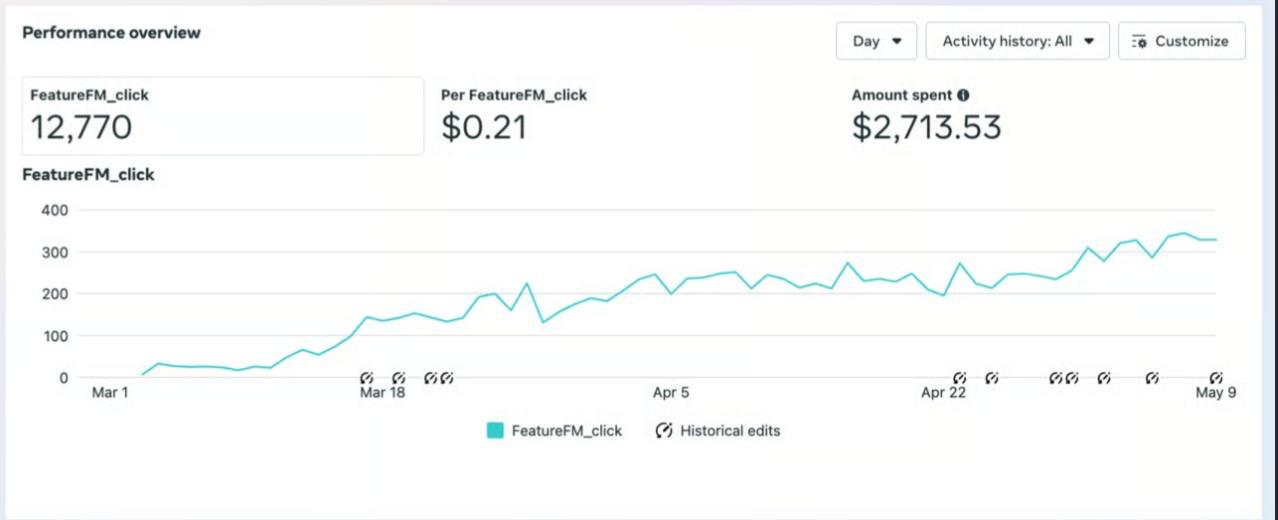1278x520 pixels.
Task: Click the historical edit marker above Mar 18
Action: tap(366, 378)
